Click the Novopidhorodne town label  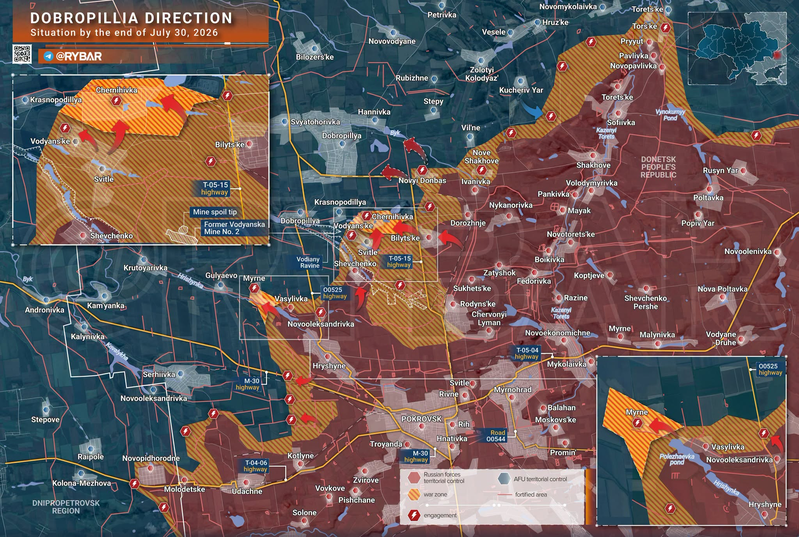151,459
